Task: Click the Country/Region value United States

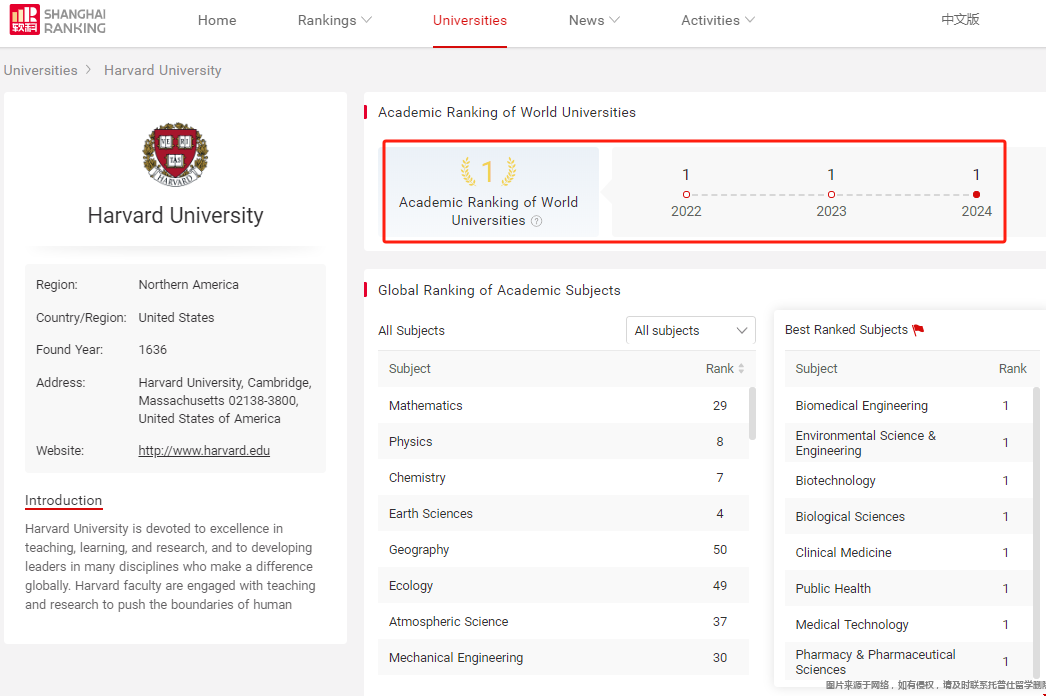Action: click(x=176, y=318)
